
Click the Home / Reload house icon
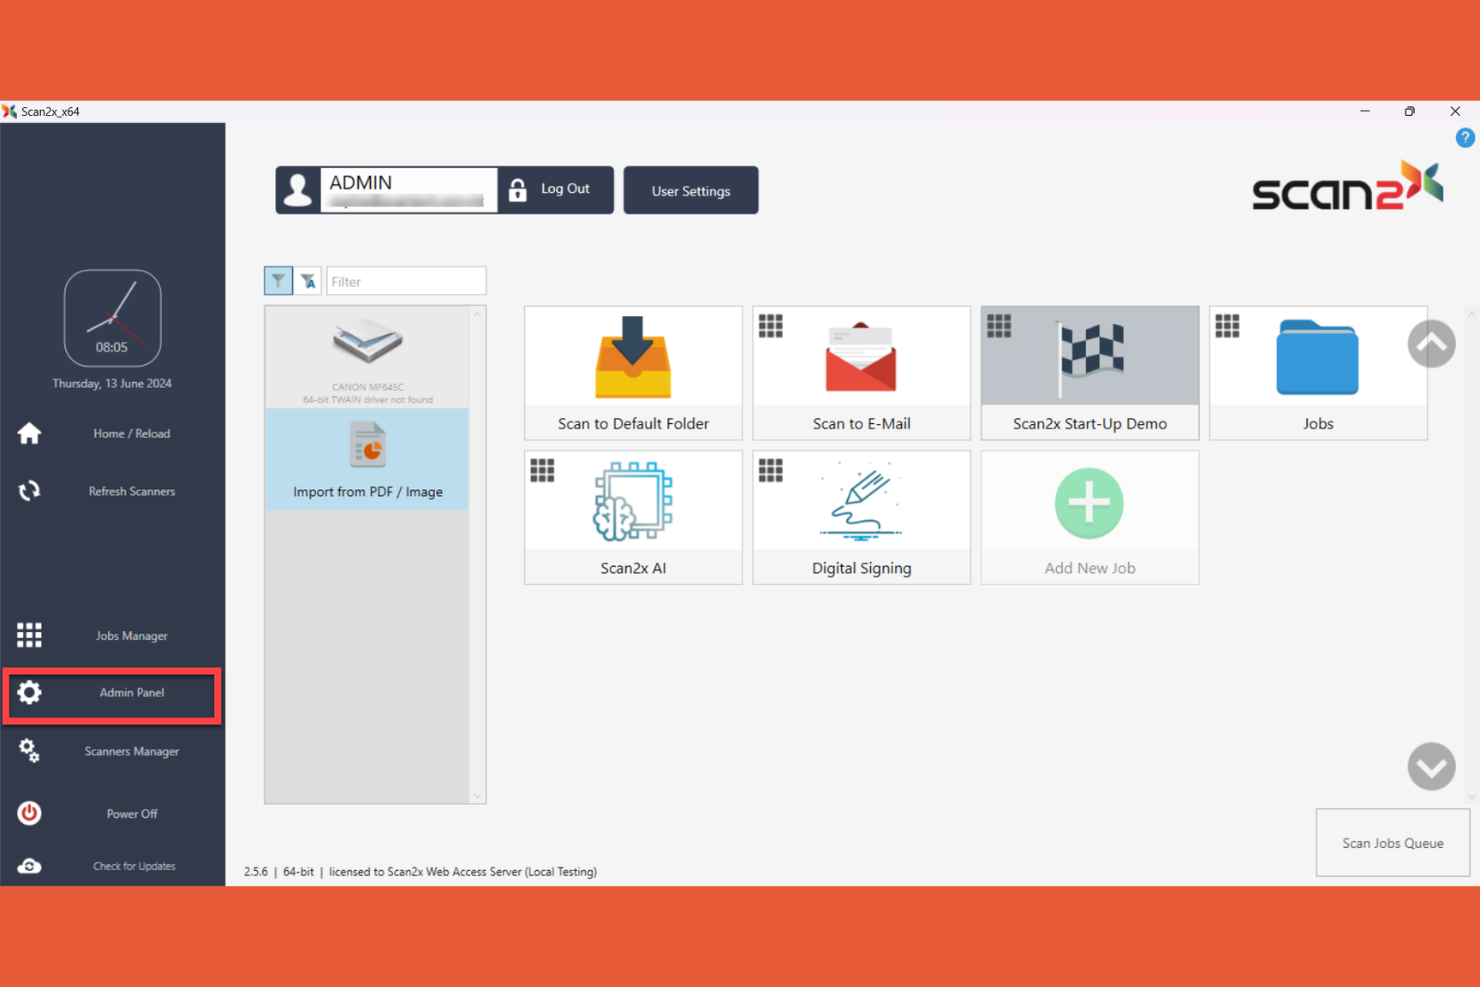[x=29, y=433]
